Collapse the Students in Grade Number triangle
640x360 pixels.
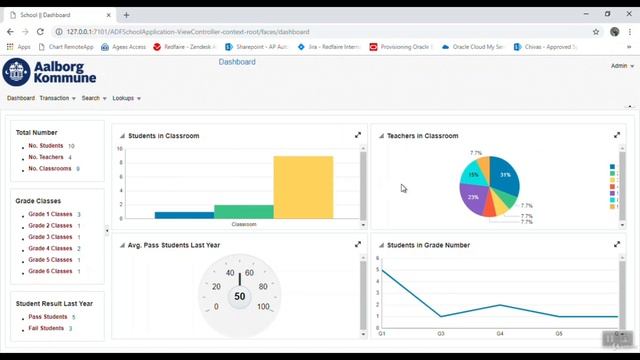381,245
